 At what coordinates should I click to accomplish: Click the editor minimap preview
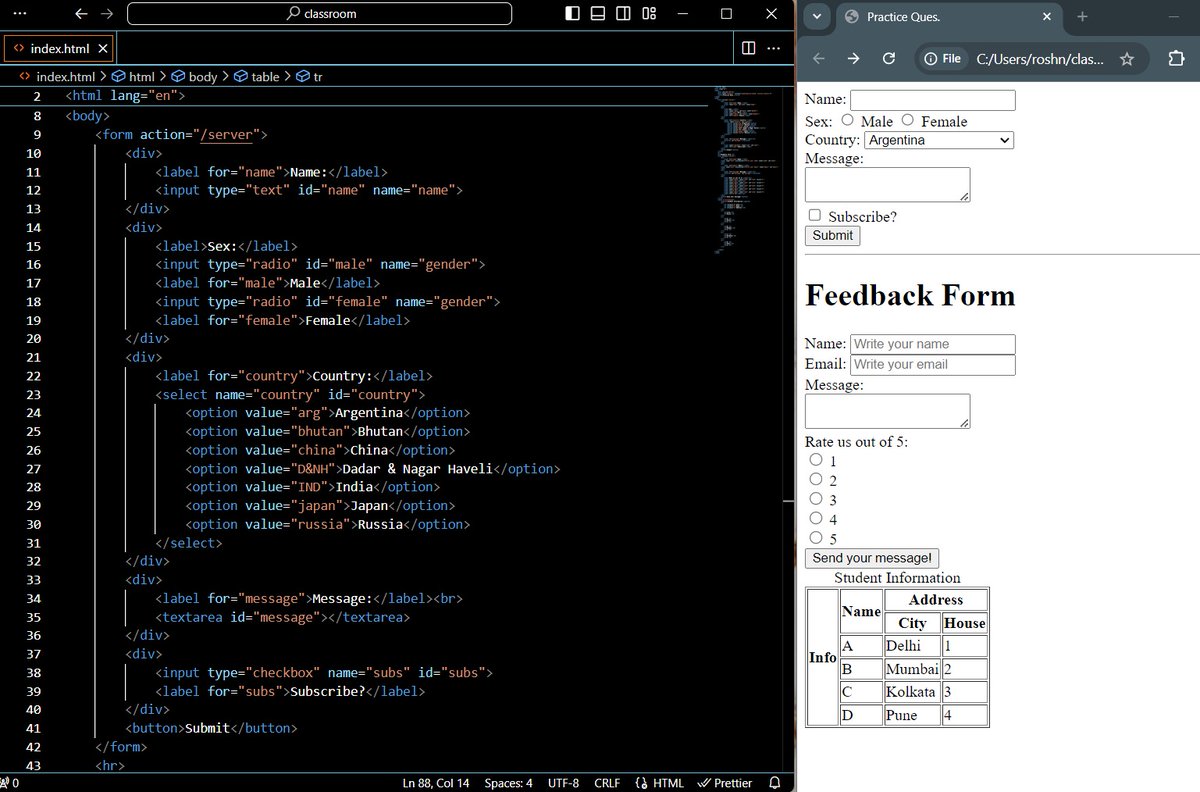[746, 170]
